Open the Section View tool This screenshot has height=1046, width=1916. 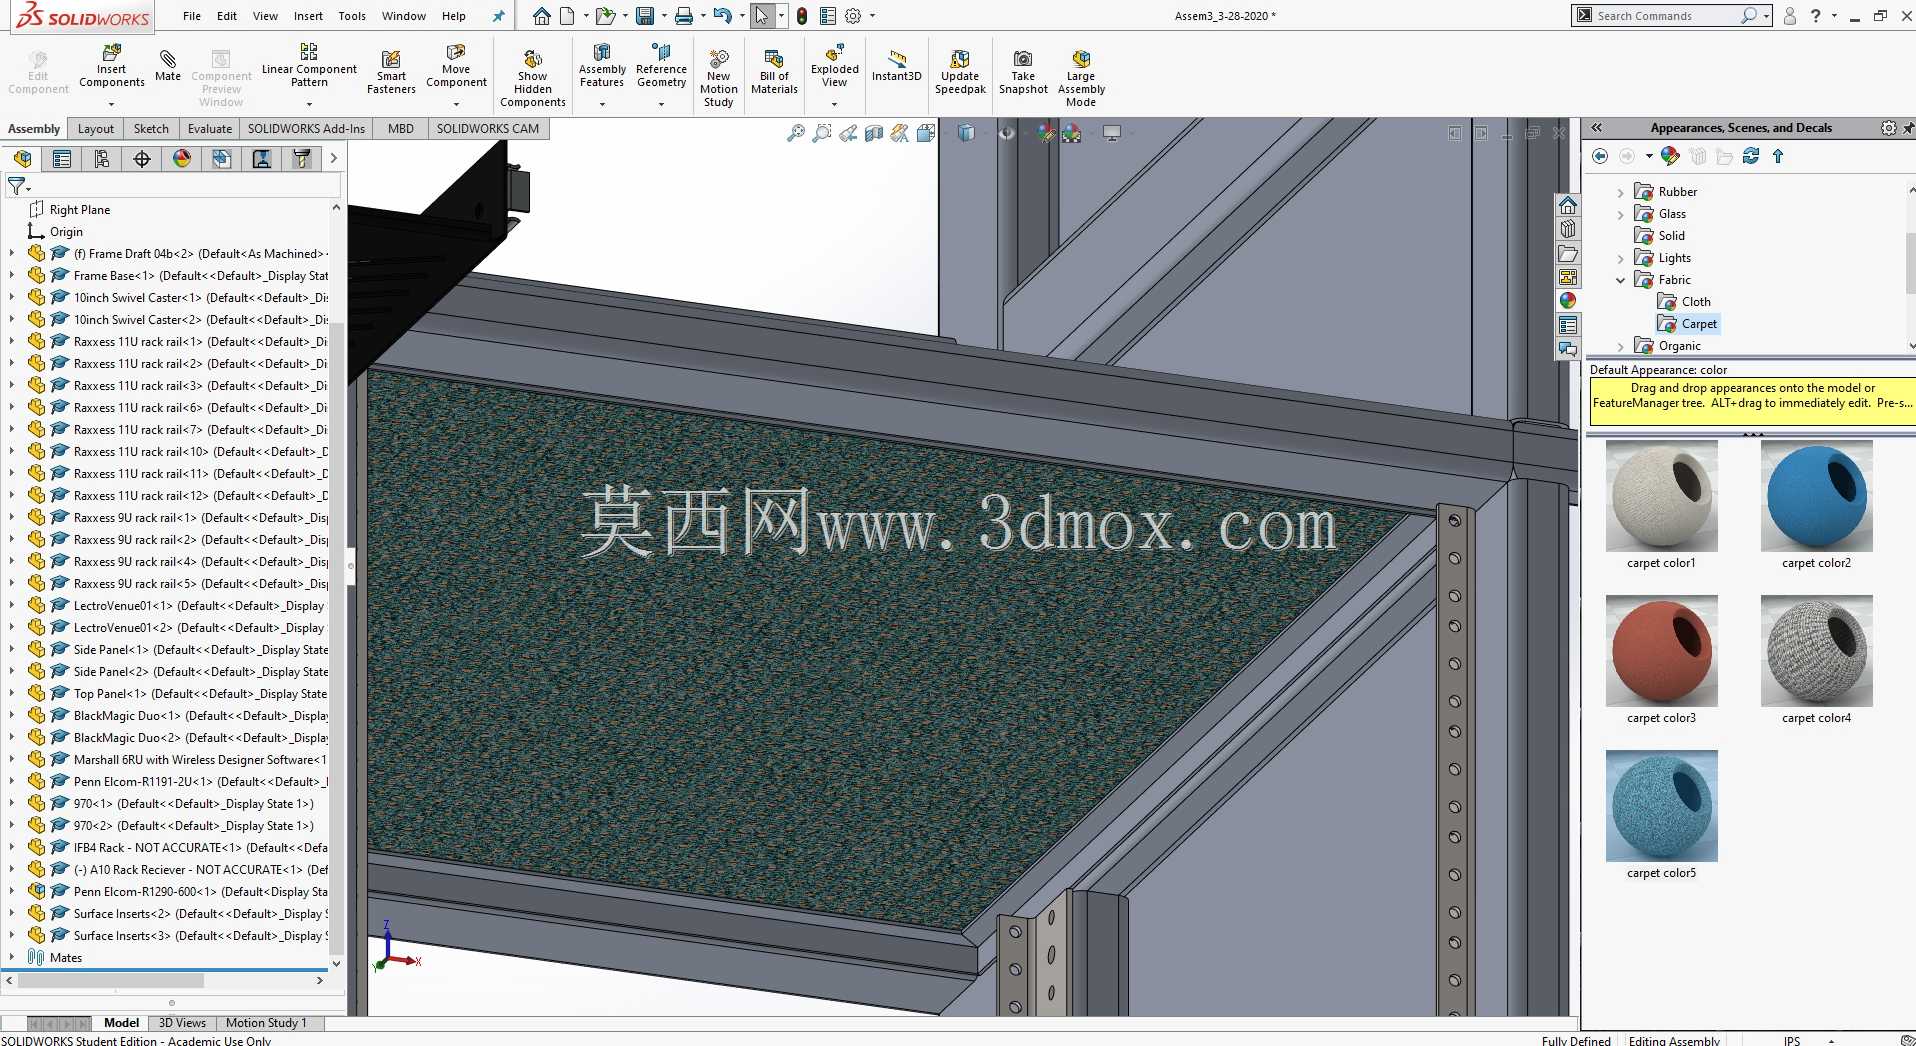click(x=874, y=133)
